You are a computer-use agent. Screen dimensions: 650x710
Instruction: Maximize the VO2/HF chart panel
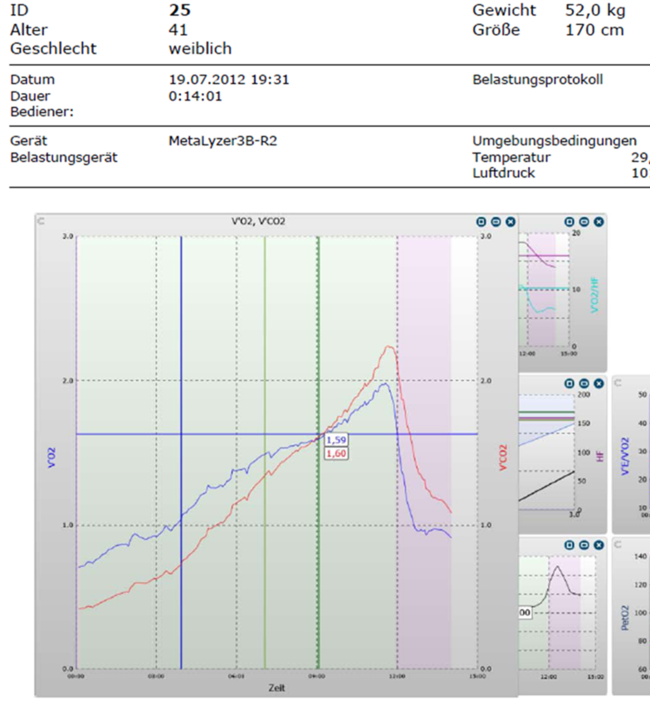(570, 221)
